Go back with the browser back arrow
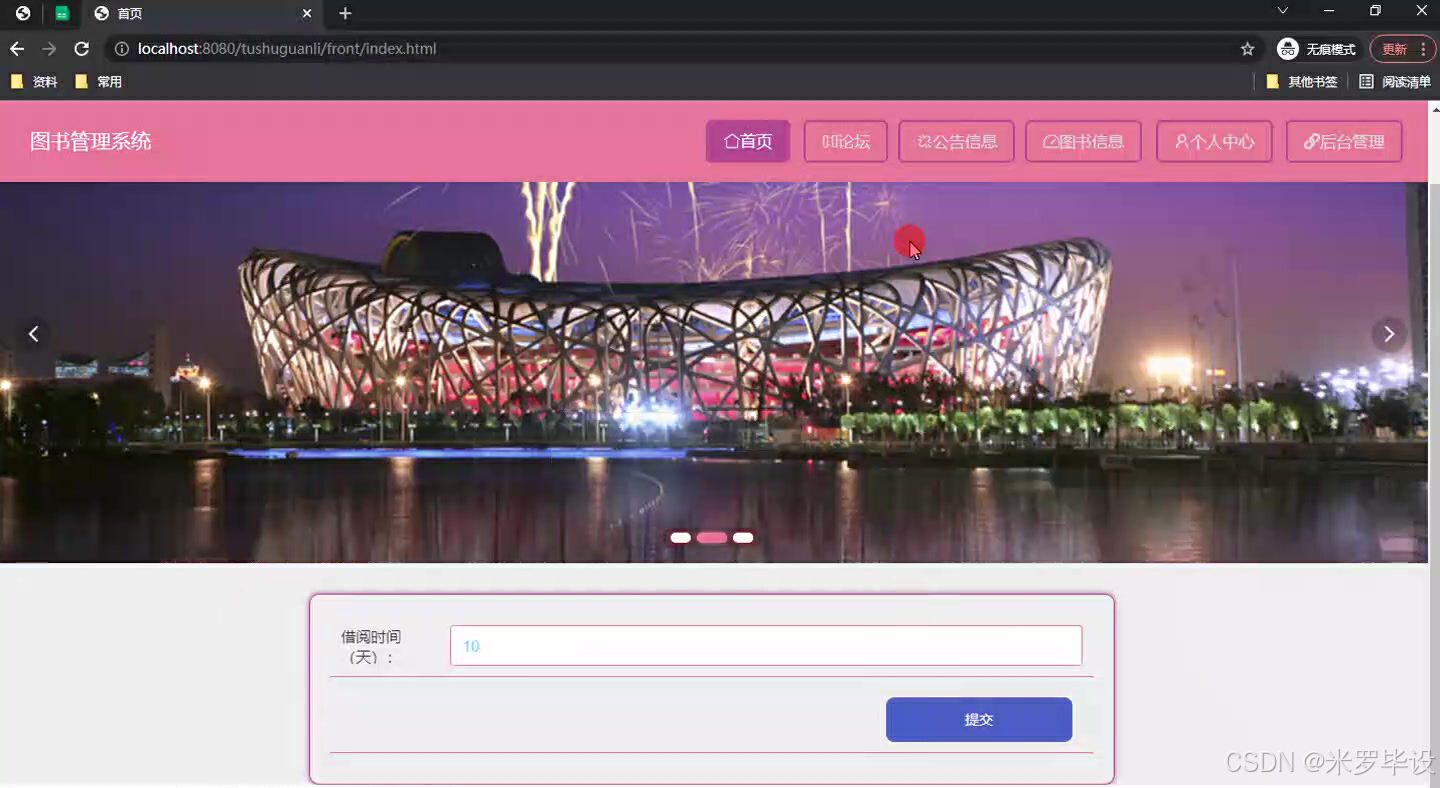 (17, 49)
